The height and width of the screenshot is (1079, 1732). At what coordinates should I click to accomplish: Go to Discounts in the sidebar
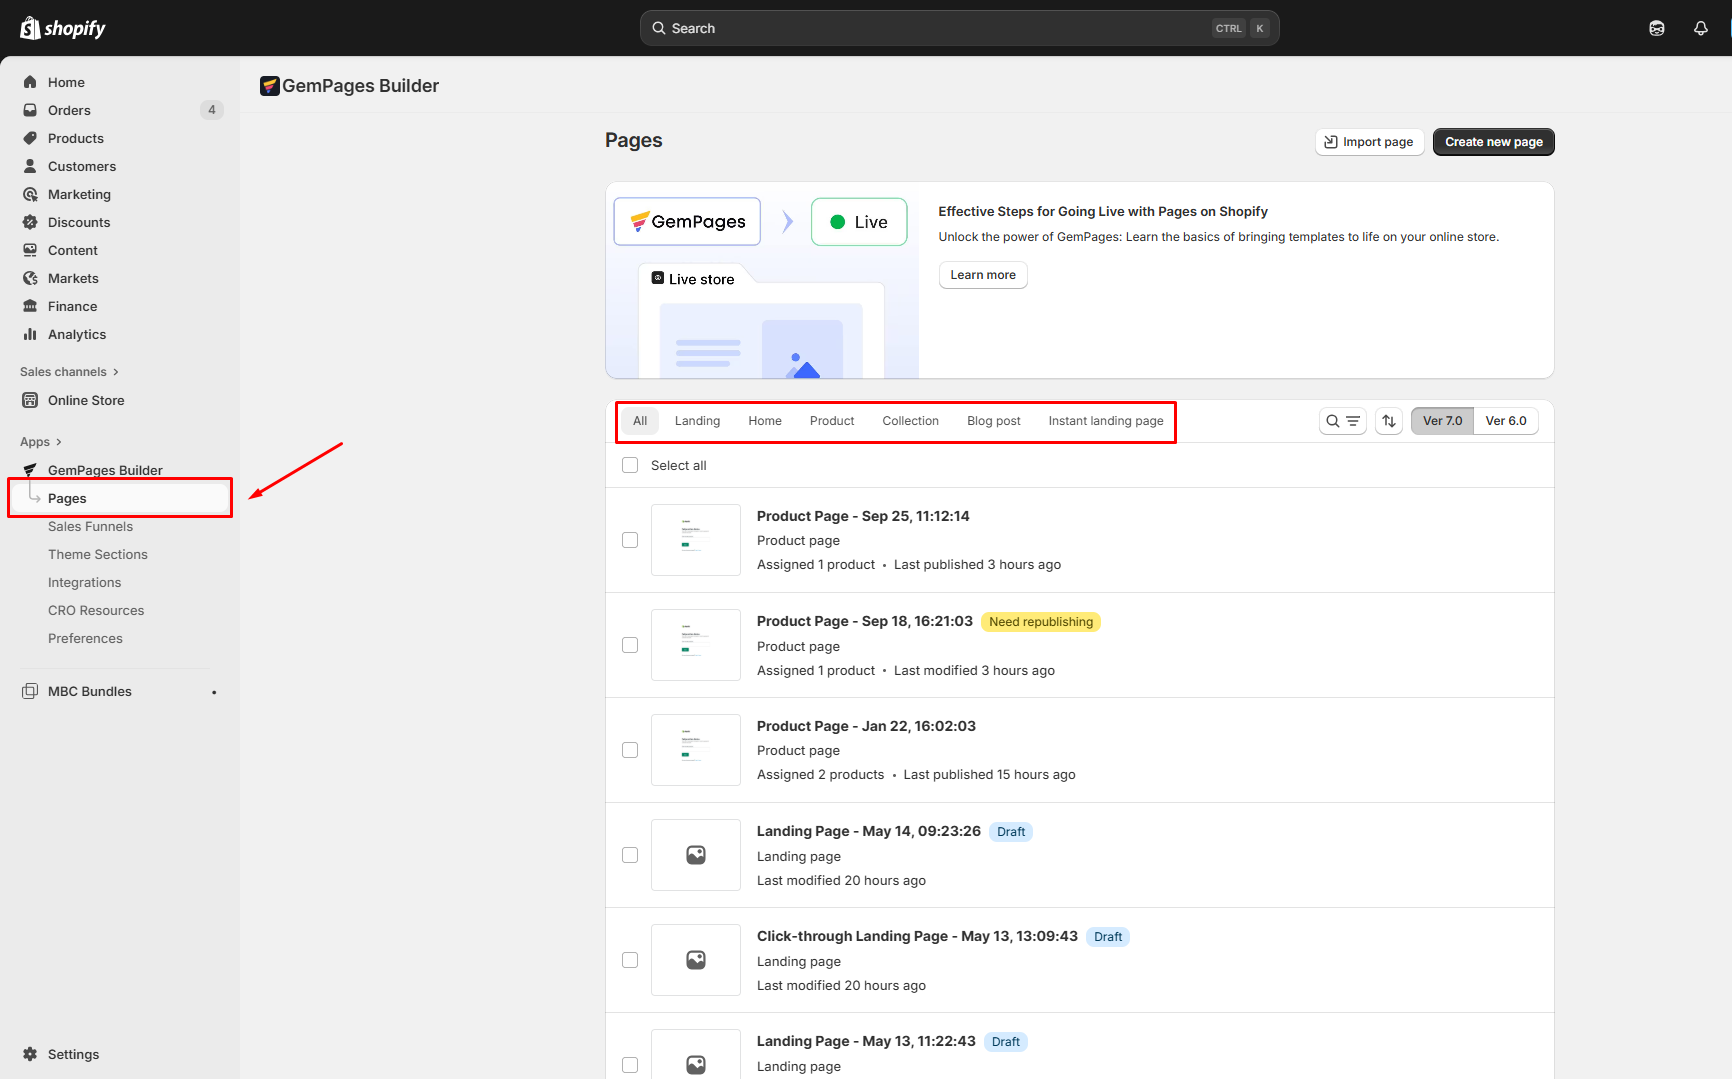click(78, 222)
